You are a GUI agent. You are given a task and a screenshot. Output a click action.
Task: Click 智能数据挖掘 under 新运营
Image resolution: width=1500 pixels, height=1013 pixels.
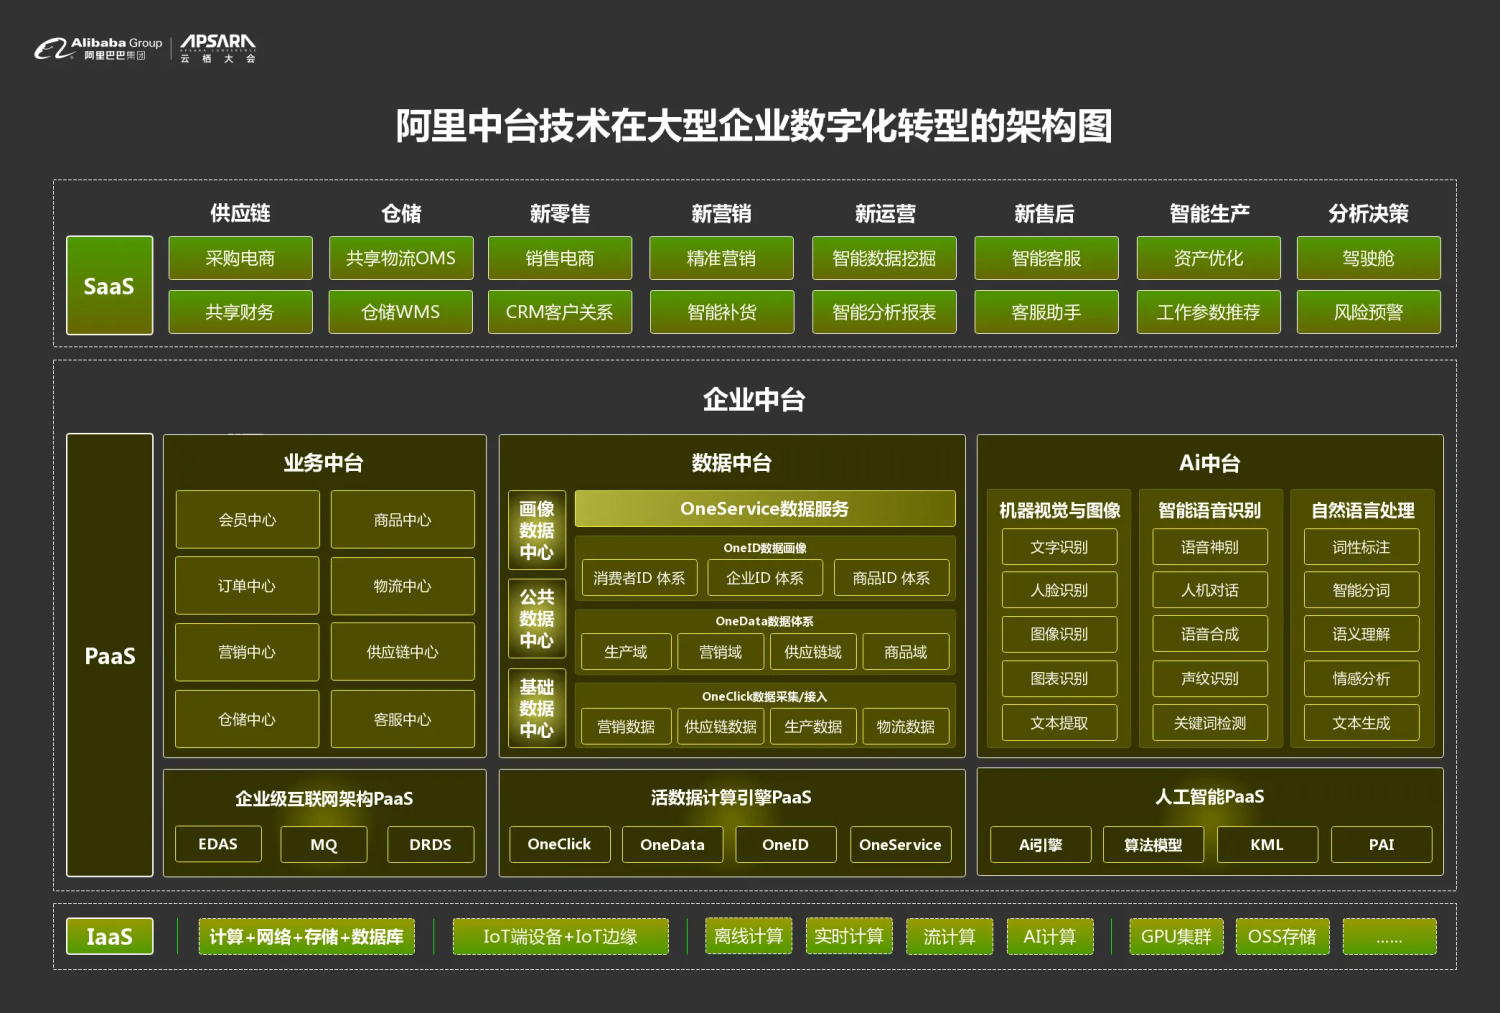884,258
